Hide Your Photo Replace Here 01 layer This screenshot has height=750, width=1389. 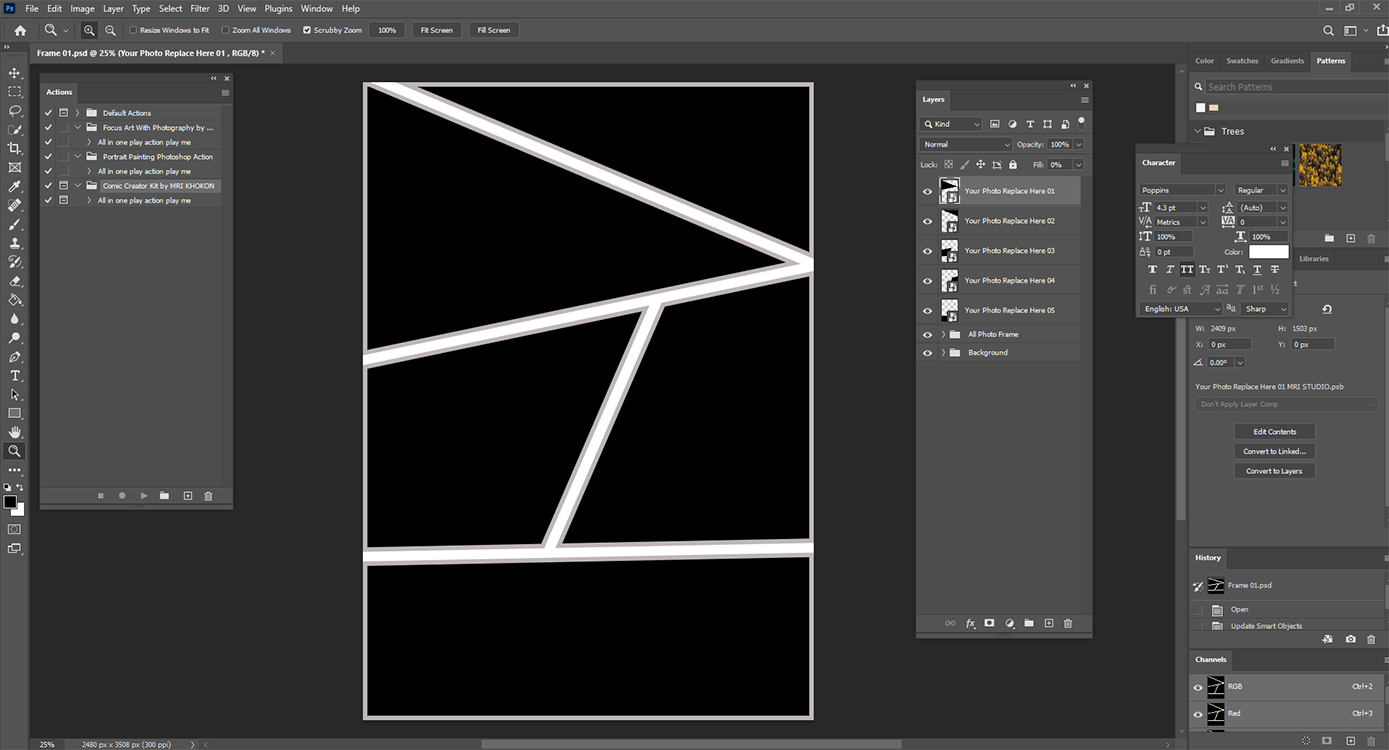pyautogui.click(x=927, y=191)
